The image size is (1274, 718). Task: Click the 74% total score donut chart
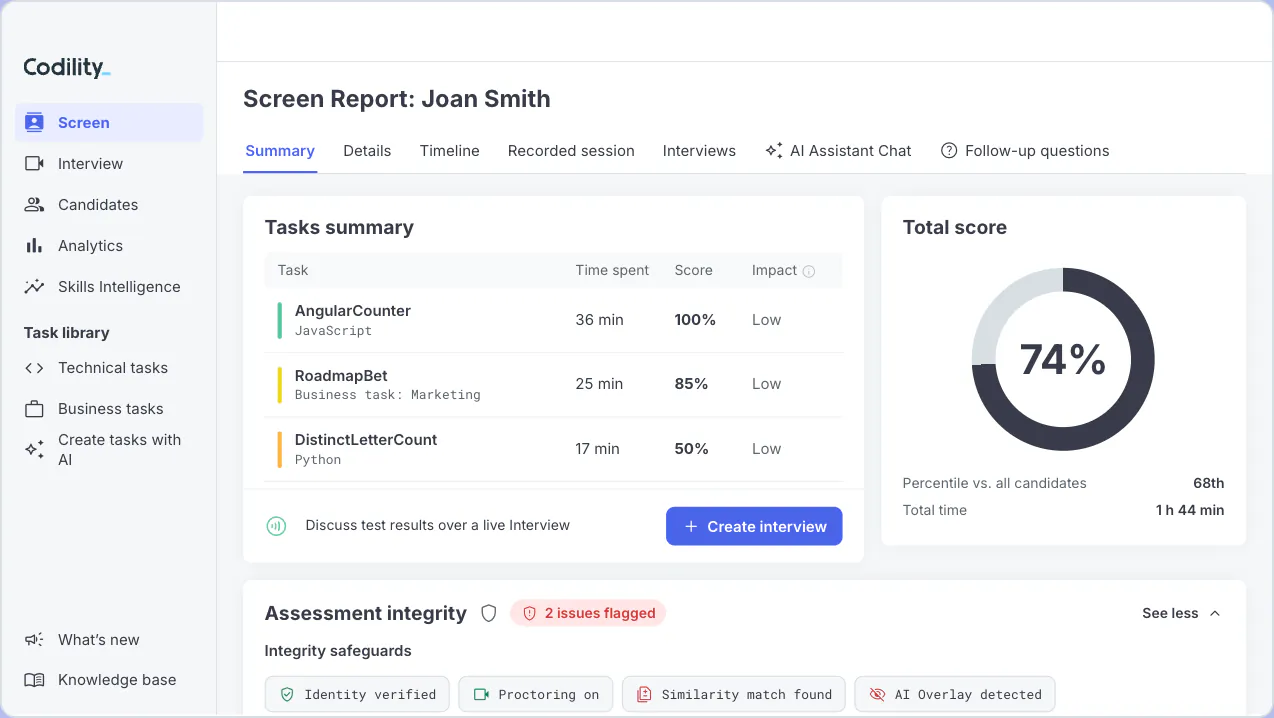[1063, 359]
